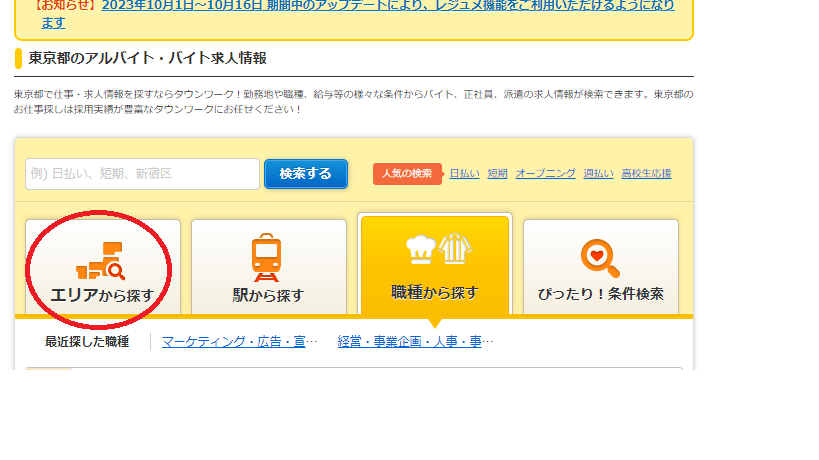Click the orange 人気の検索 tag
819x460 pixels.
[x=407, y=173]
